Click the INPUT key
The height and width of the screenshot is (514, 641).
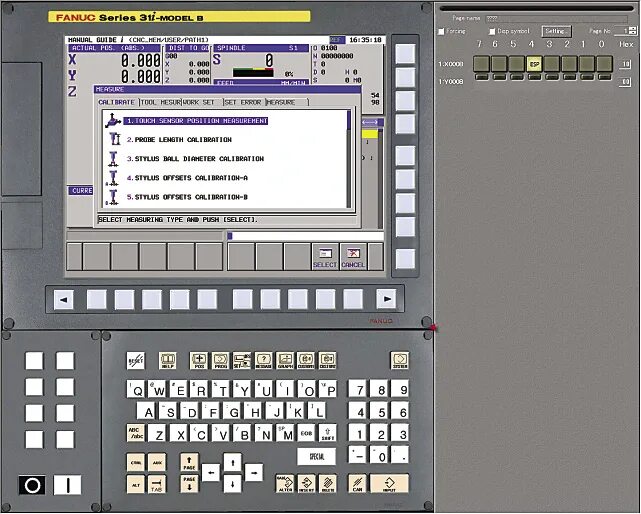point(389,483)
